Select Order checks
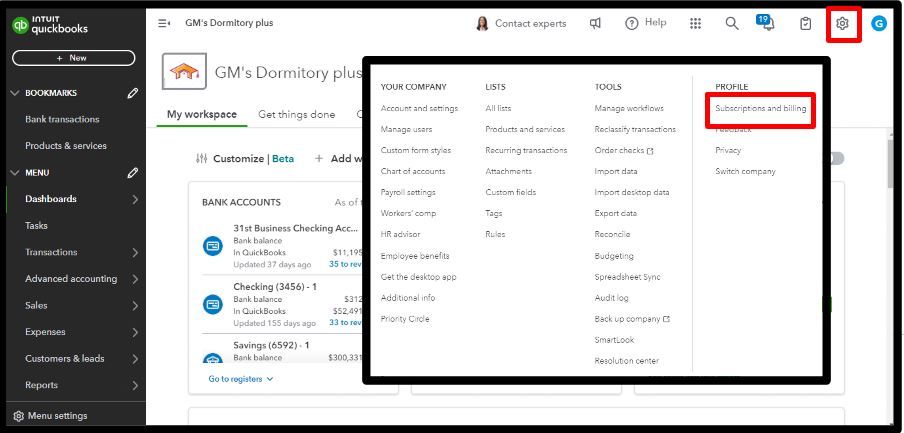The image size is (904, 433). click(624, 150)
